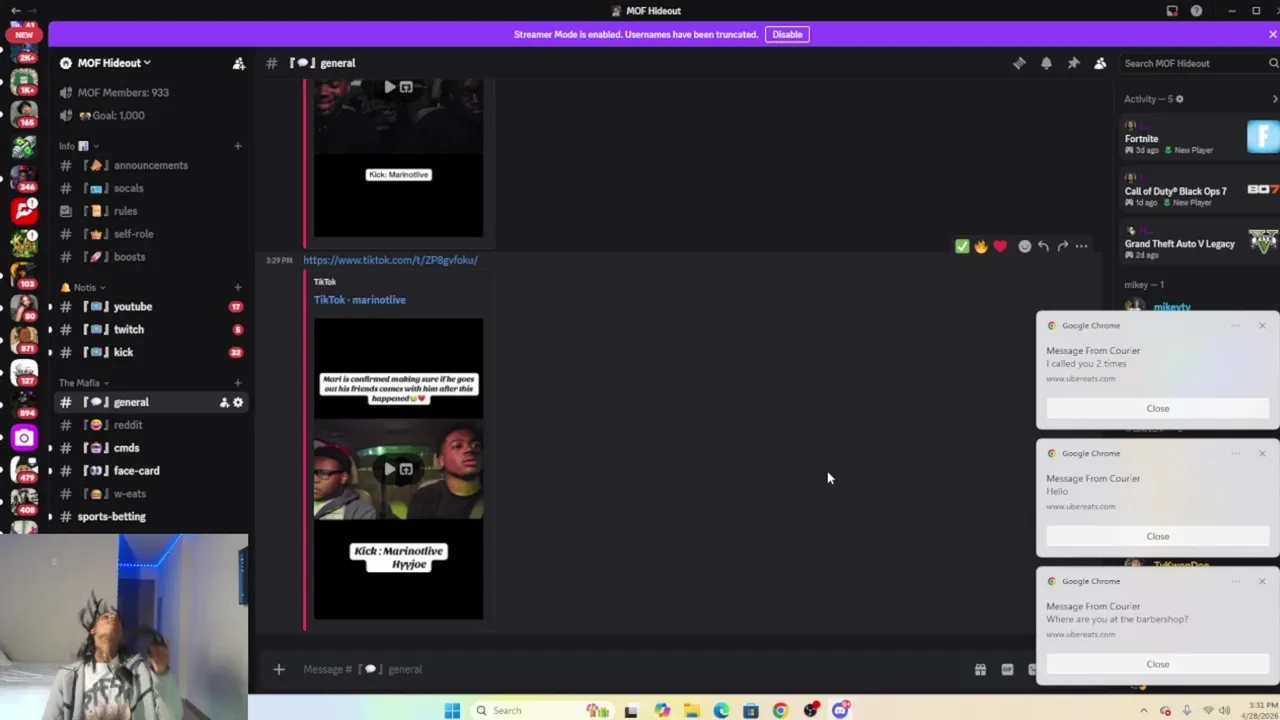Open Discord inbox icon in title bar

(x=1172, y=11)
